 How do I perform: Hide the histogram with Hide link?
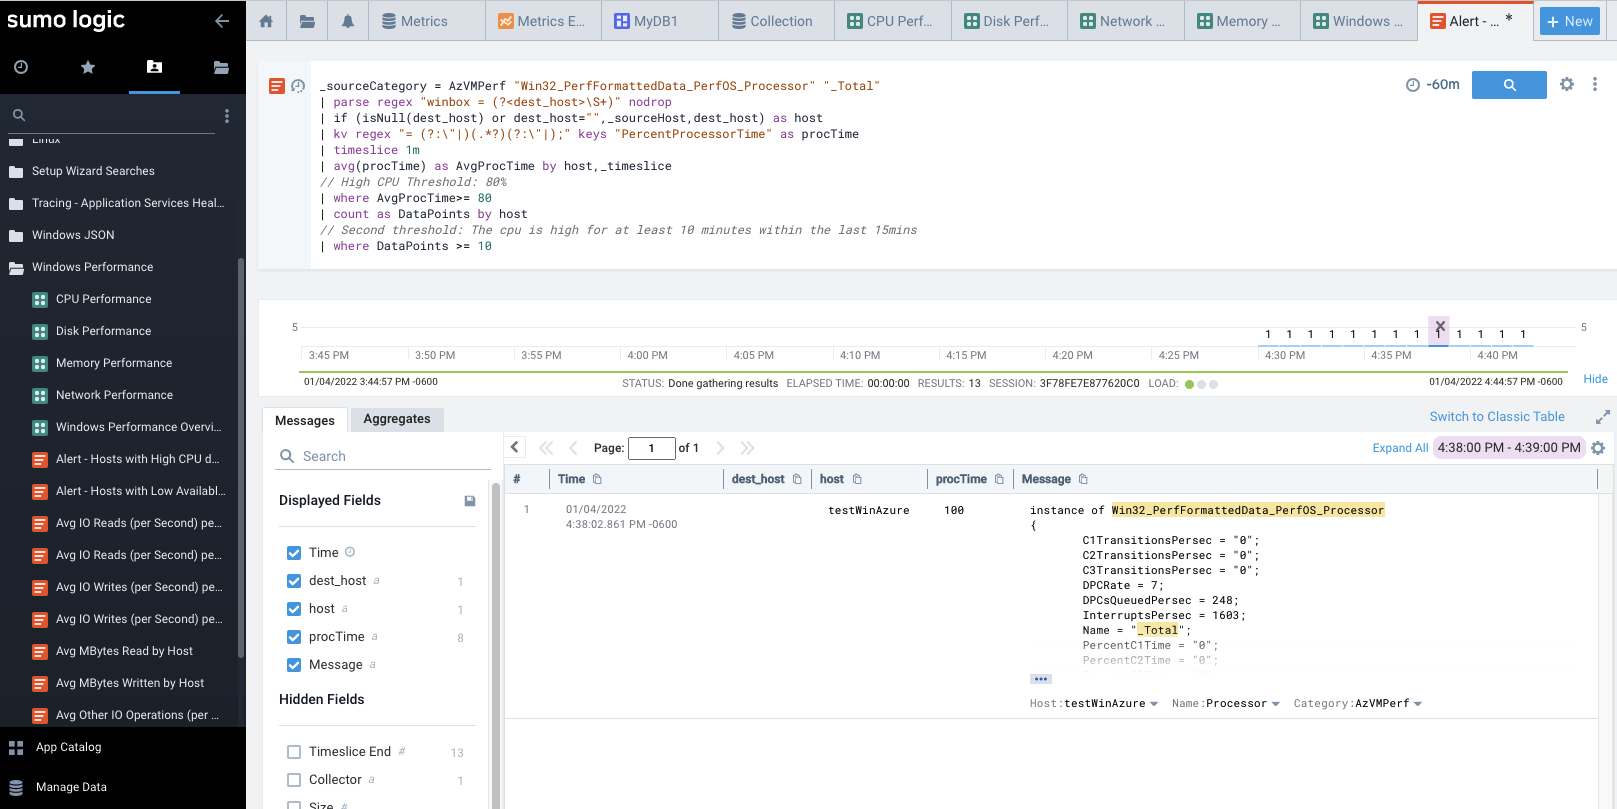point(1596,379)
